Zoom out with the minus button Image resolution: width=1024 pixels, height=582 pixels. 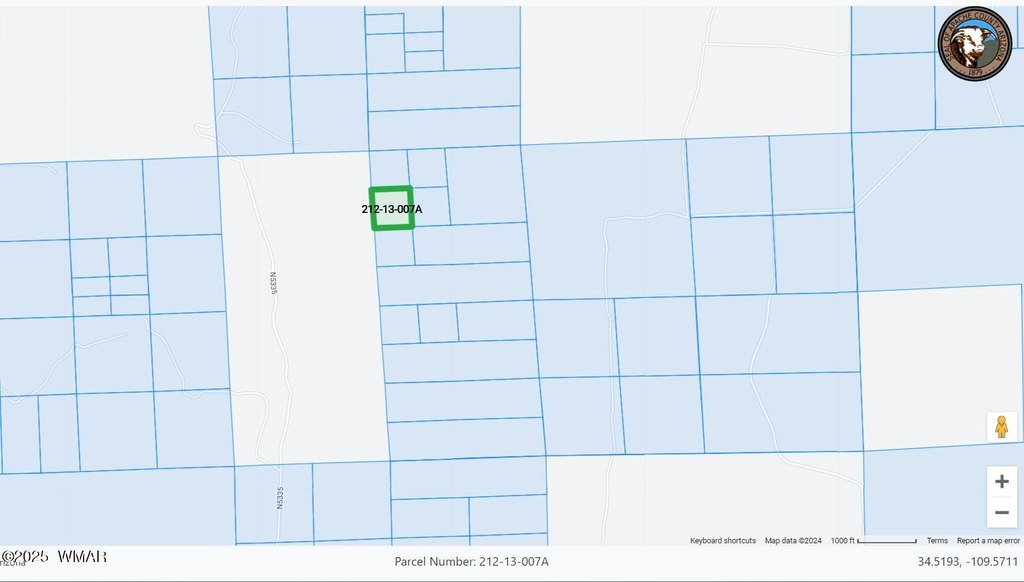[1001, 514]
